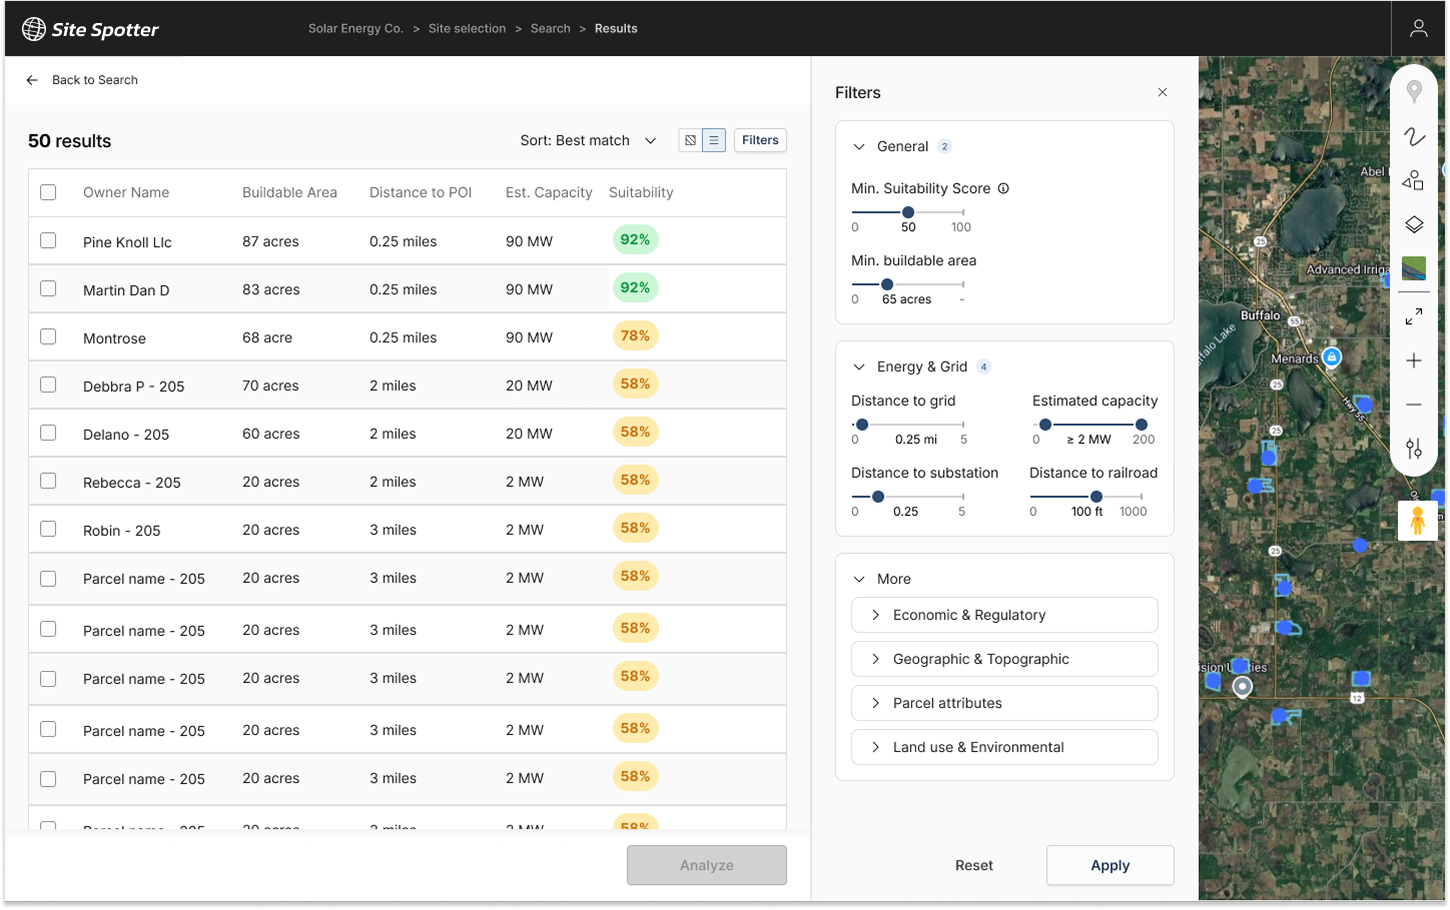Select the Delano - 205 checkbox
This screenshot has width=1450, height=910.
[48, 432]
